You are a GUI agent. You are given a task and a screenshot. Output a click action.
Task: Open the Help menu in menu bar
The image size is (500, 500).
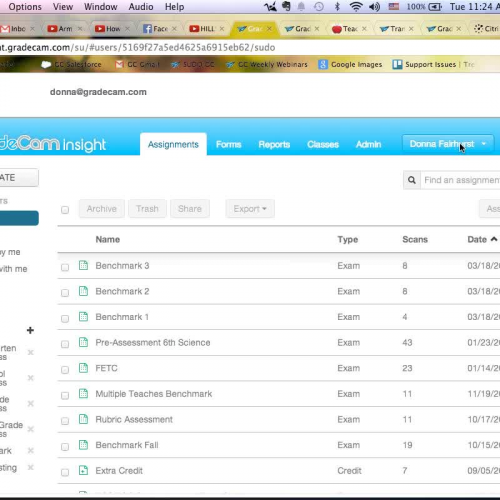pos(174,7)
